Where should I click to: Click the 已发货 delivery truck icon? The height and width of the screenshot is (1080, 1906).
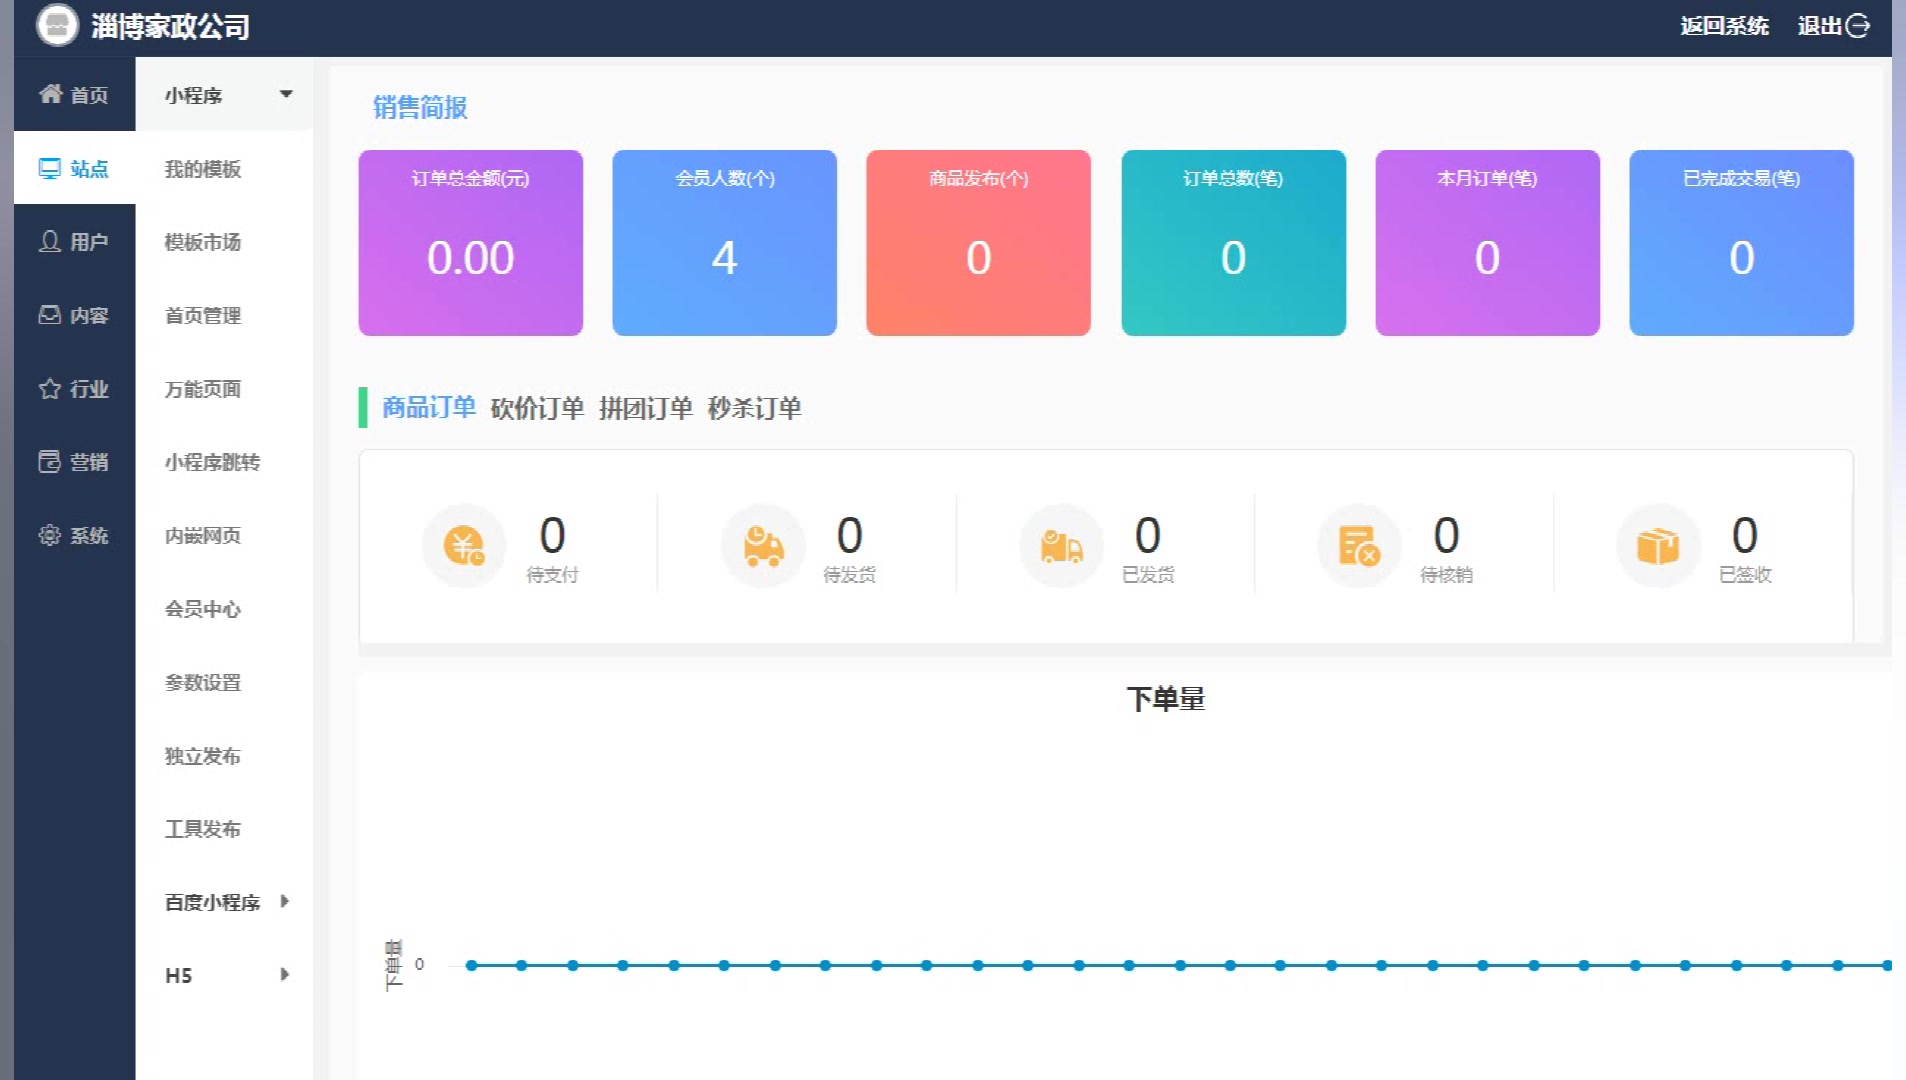click(1061, 546)
